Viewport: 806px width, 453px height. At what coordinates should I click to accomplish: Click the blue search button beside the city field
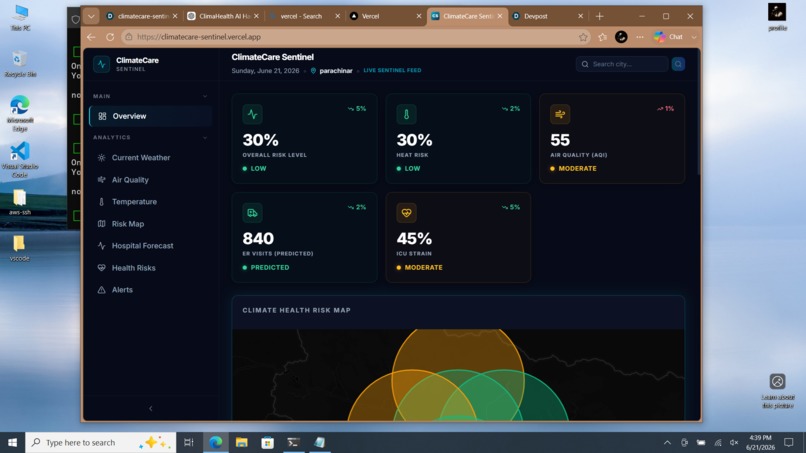click(x=678, y=64)
